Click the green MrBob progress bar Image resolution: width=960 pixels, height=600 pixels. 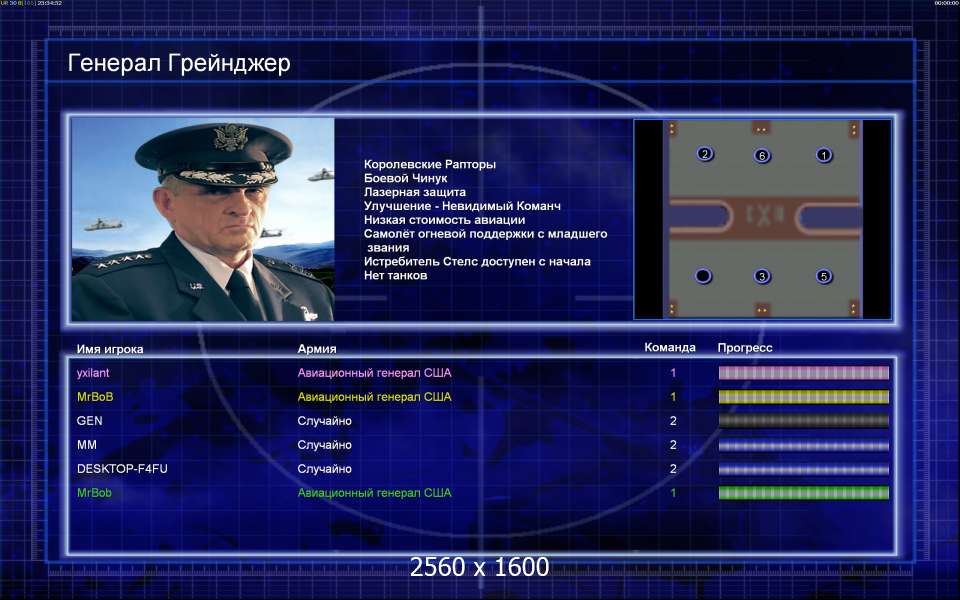click(x=803, y=493)
